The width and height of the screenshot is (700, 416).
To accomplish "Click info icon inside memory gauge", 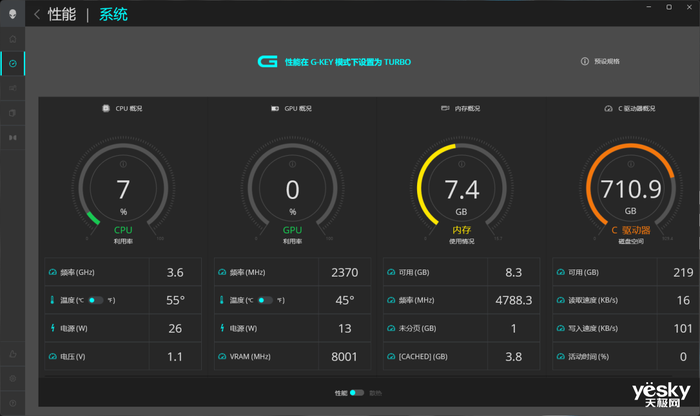I will [462, 164].
